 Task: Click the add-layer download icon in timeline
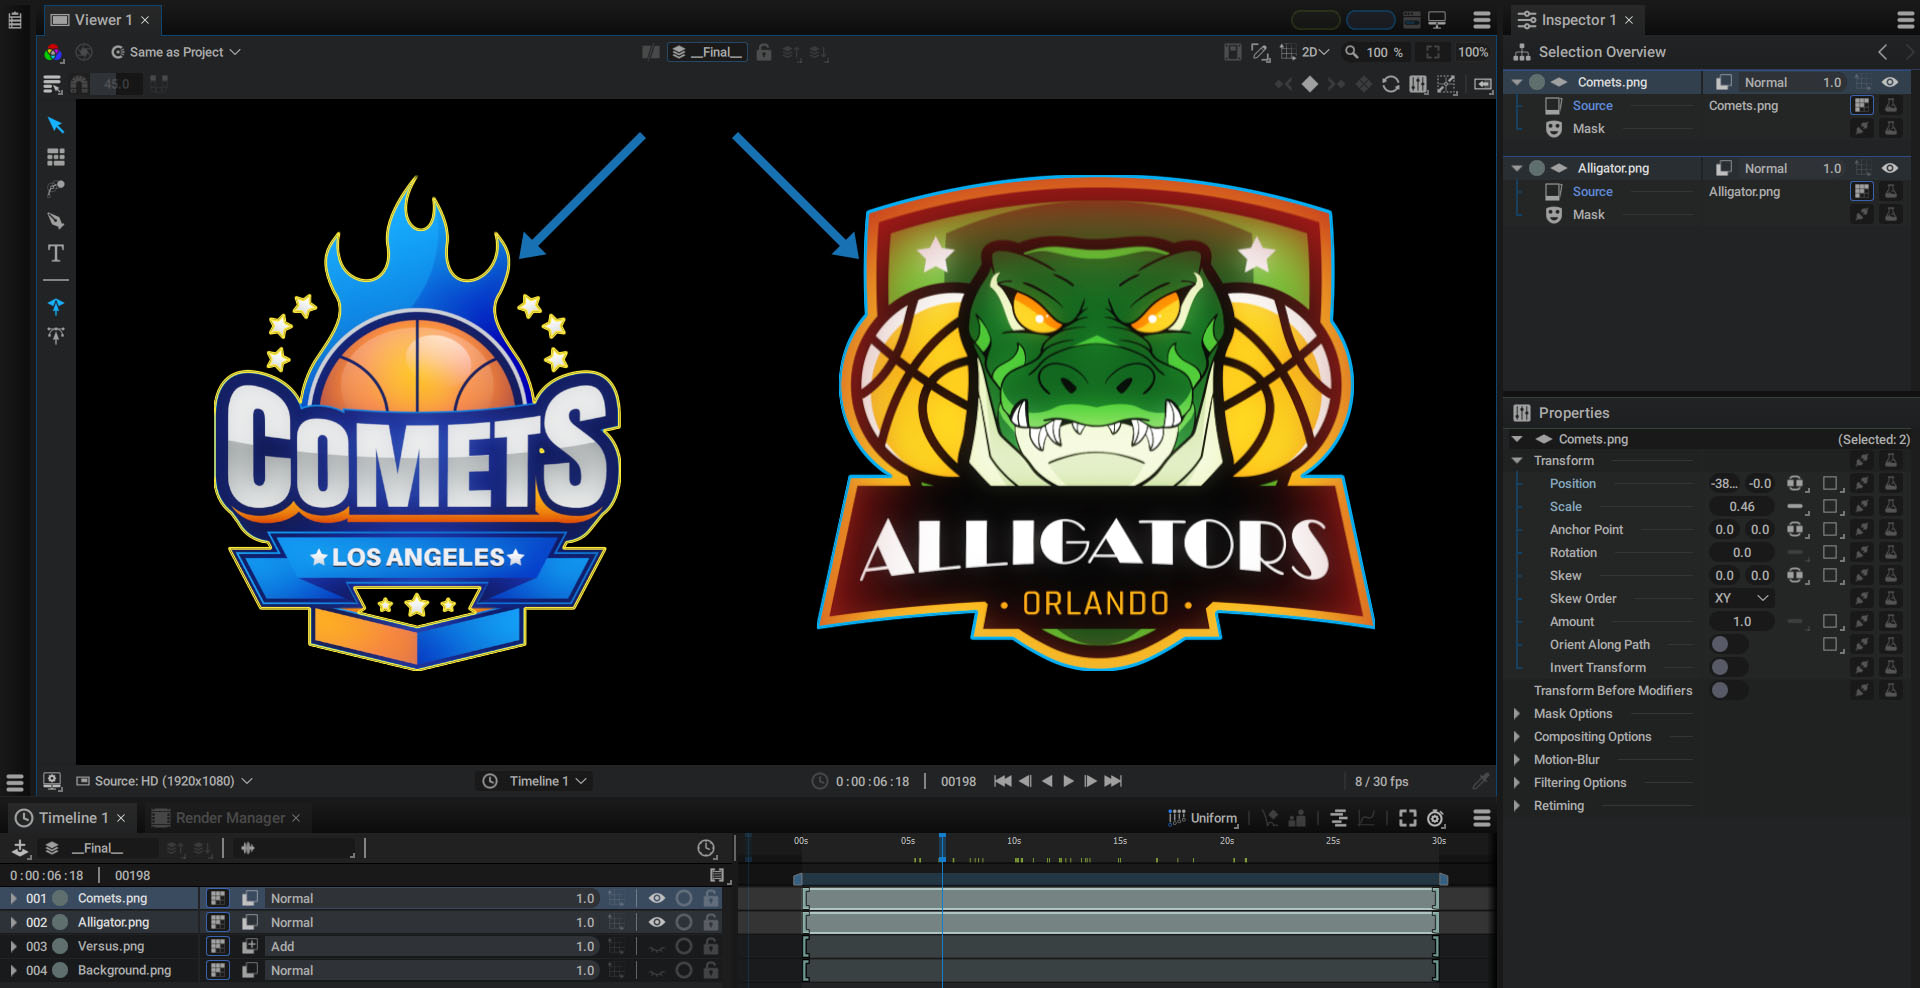pos(20,848)
